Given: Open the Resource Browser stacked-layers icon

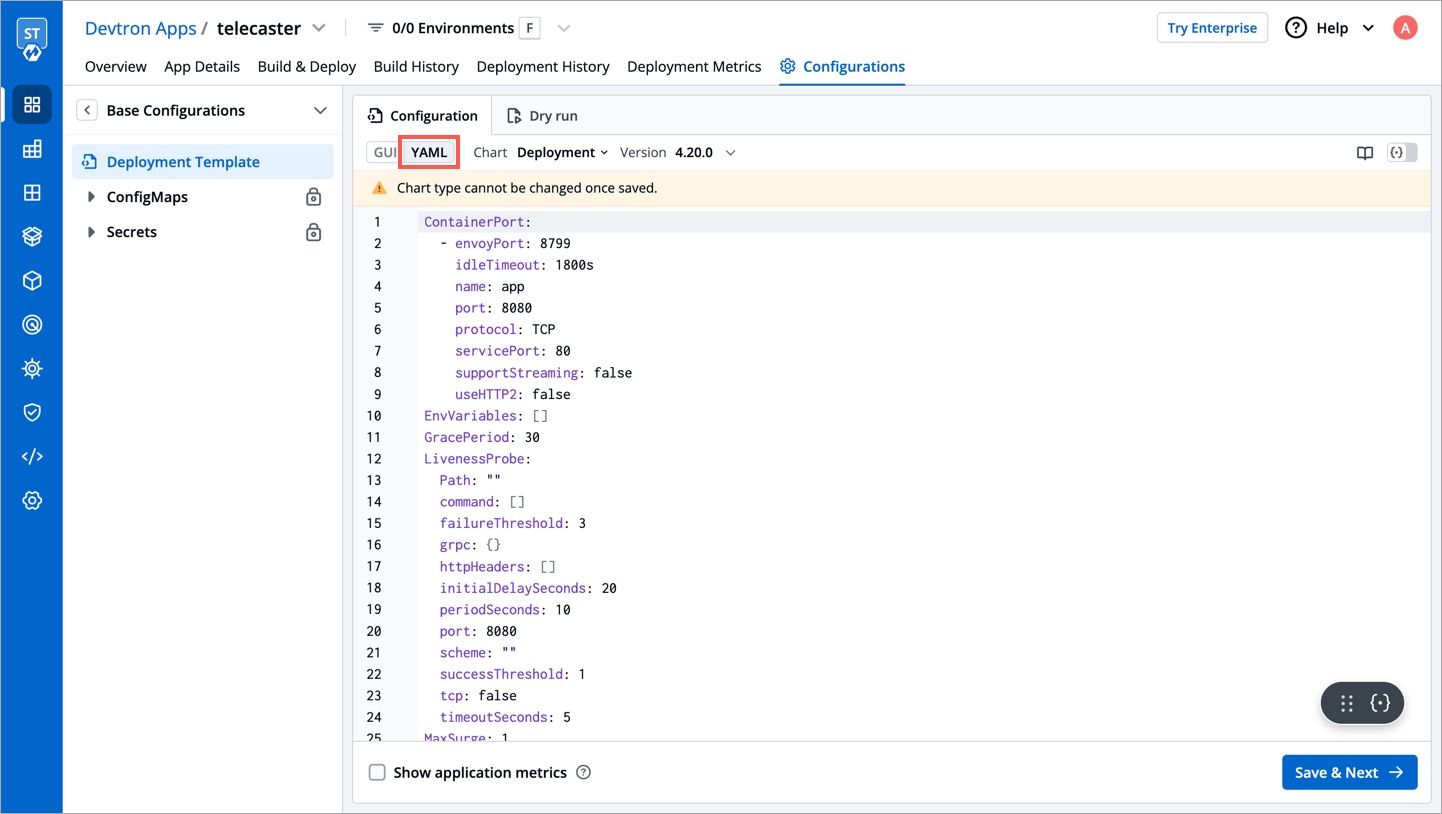Looking at the screenshot, I should pos(32,236).
